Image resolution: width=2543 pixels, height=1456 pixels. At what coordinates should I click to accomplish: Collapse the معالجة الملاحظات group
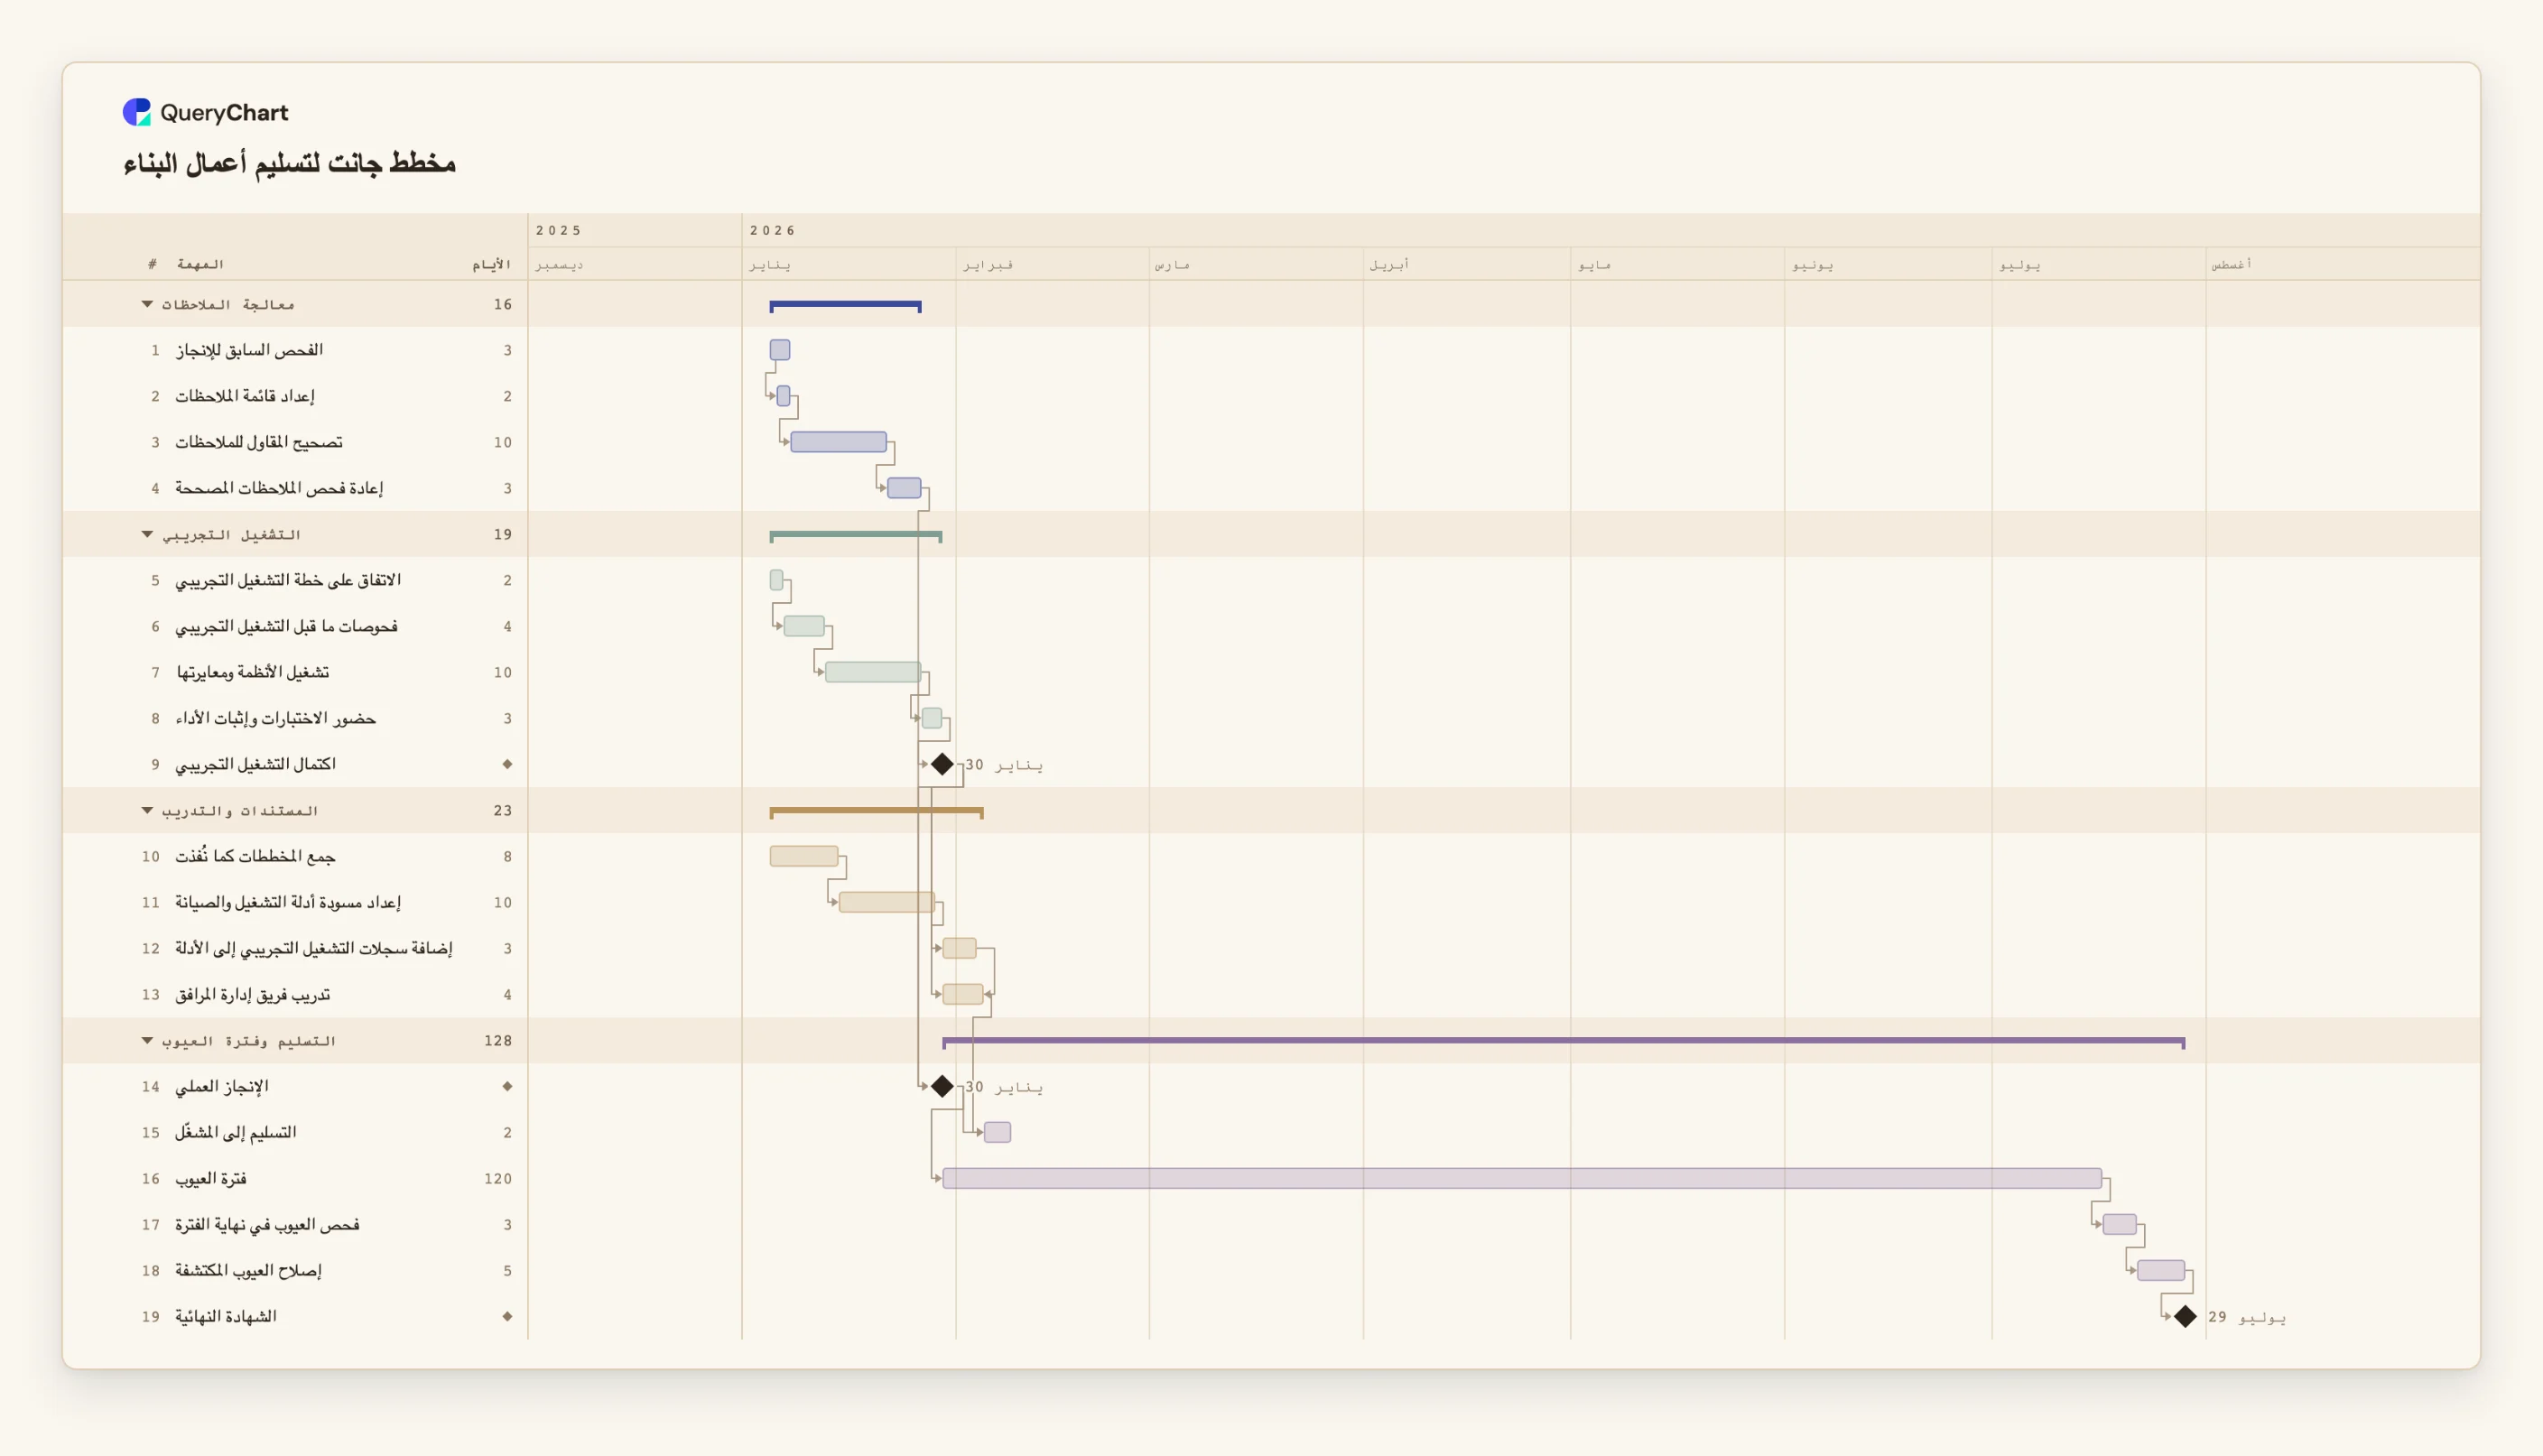pos(147,304)
